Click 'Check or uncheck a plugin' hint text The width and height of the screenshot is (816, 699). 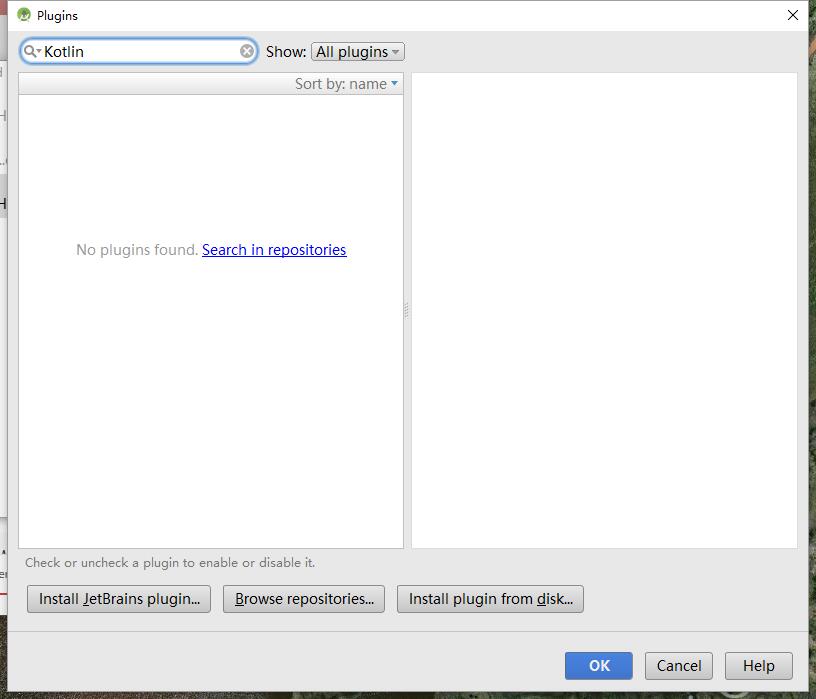(x=170, y=563)
